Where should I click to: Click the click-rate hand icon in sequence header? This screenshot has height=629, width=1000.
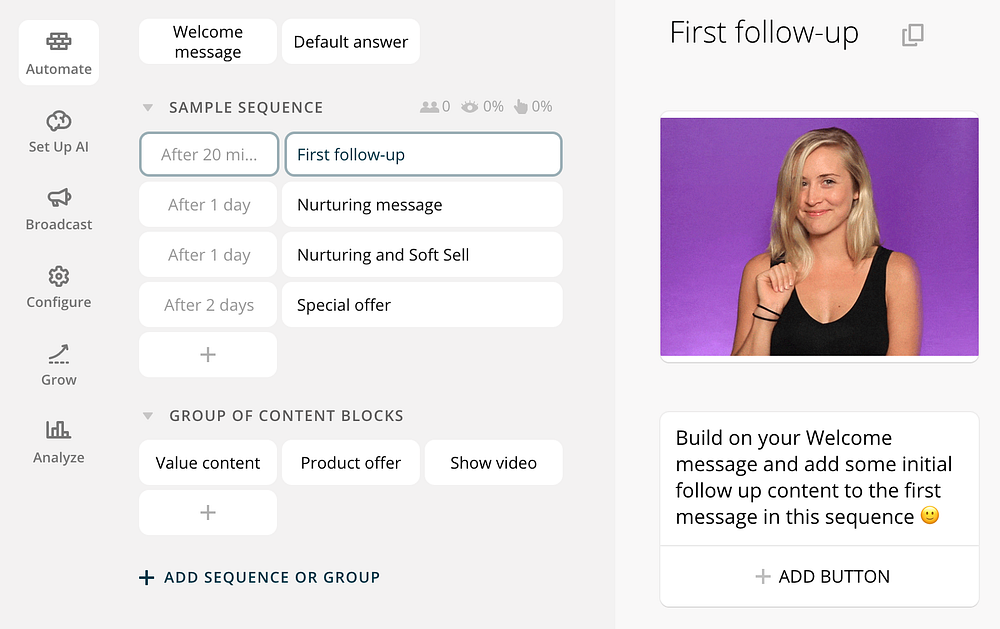[x=521, y=107]
